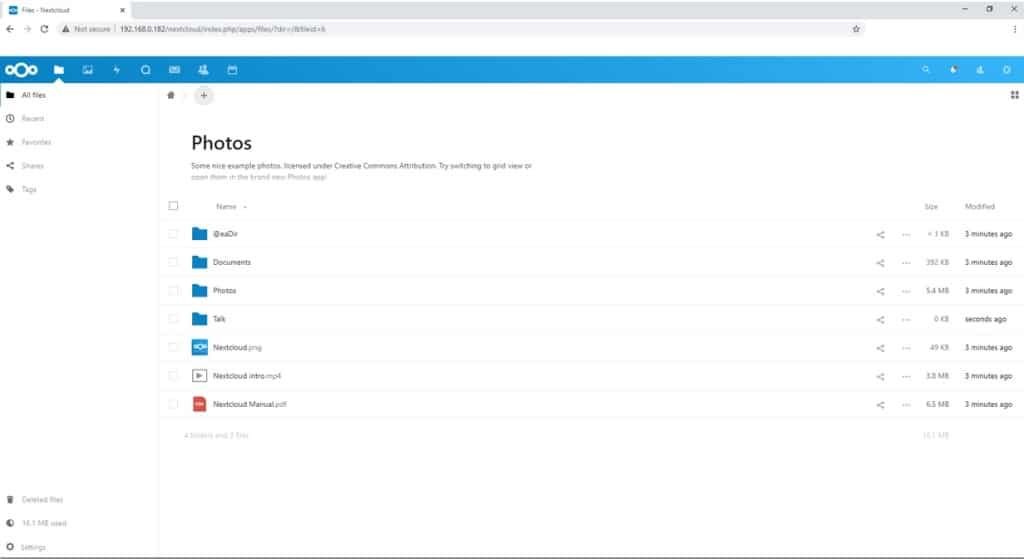Open the Photos app icon in header

pos(88,70)
